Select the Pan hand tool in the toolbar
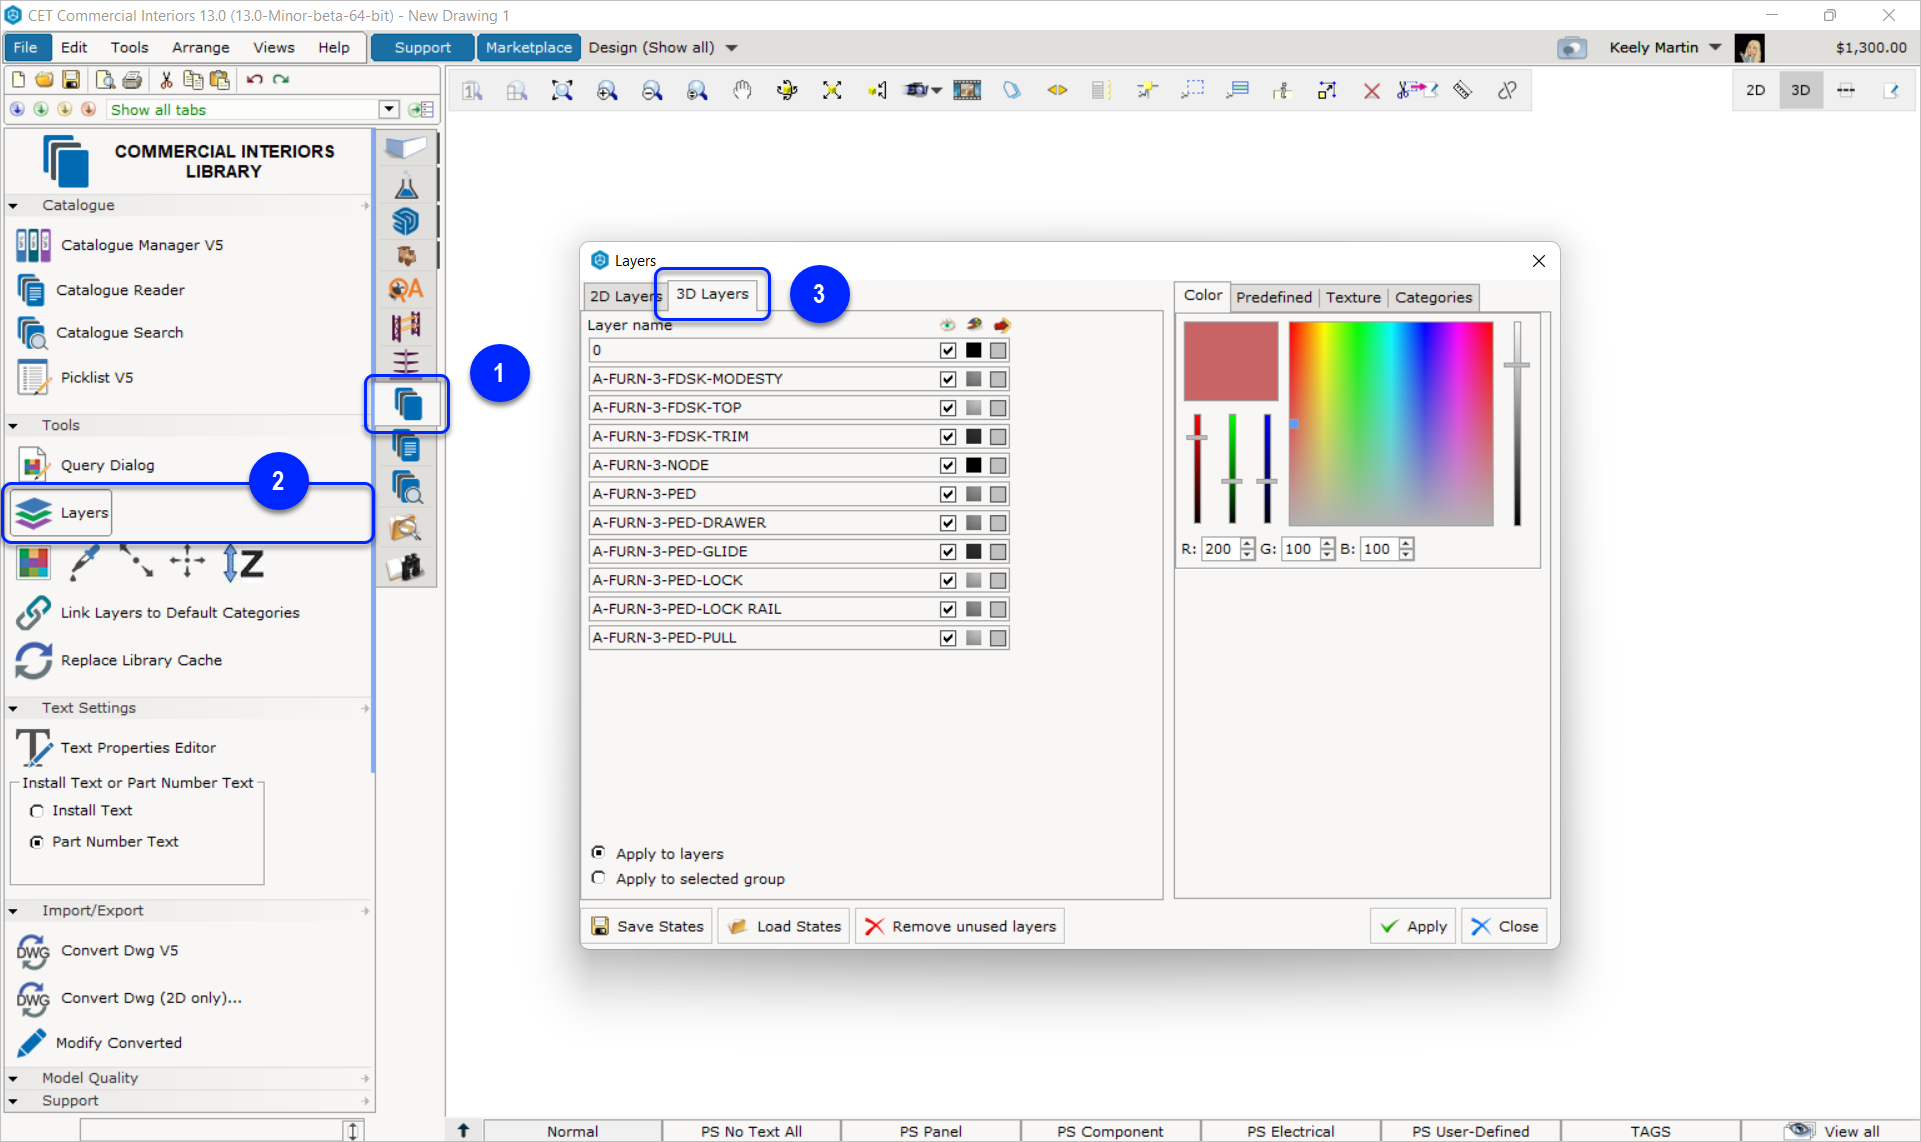Screen dimensions: 1921x1142 (742, 90)
